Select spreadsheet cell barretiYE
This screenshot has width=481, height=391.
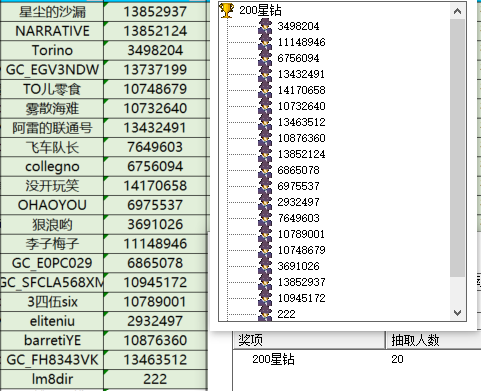pyautogui.click(x=52, y=340)
